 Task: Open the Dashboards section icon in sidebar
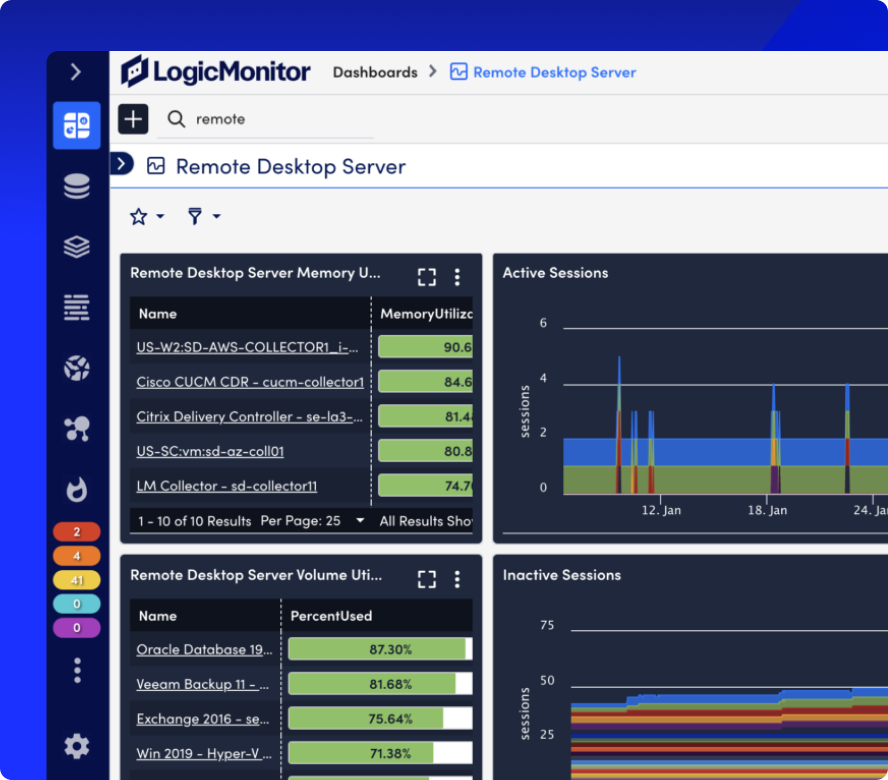pyautogui.click(x=76, y=125)
